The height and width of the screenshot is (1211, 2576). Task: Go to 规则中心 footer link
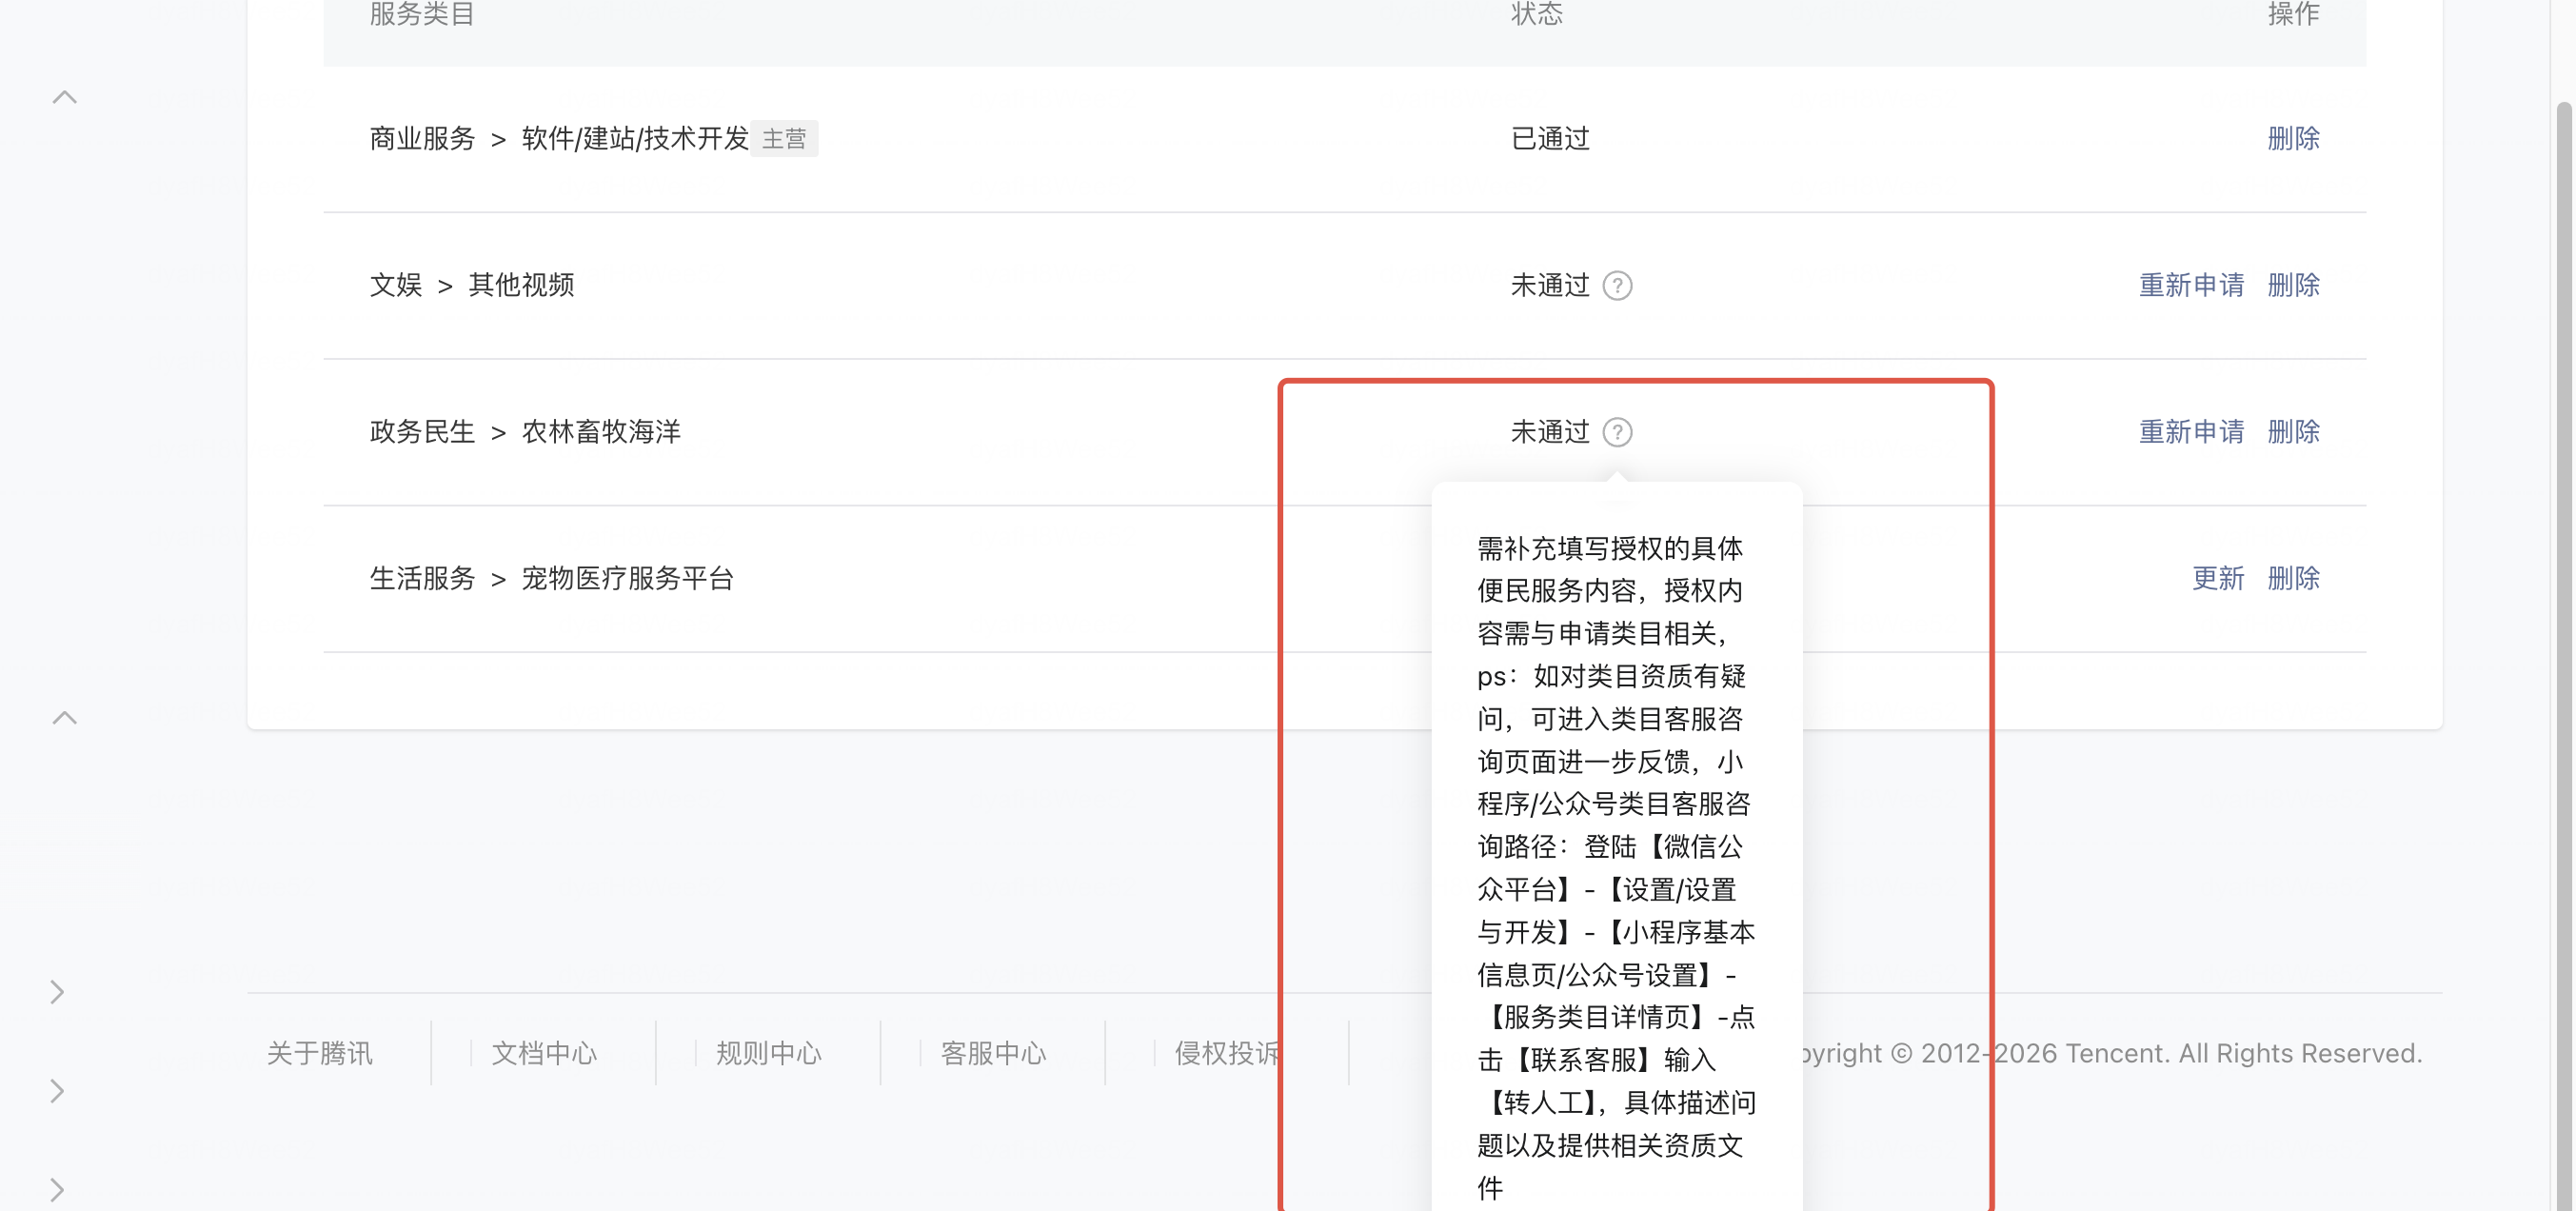coord(768,1053)
